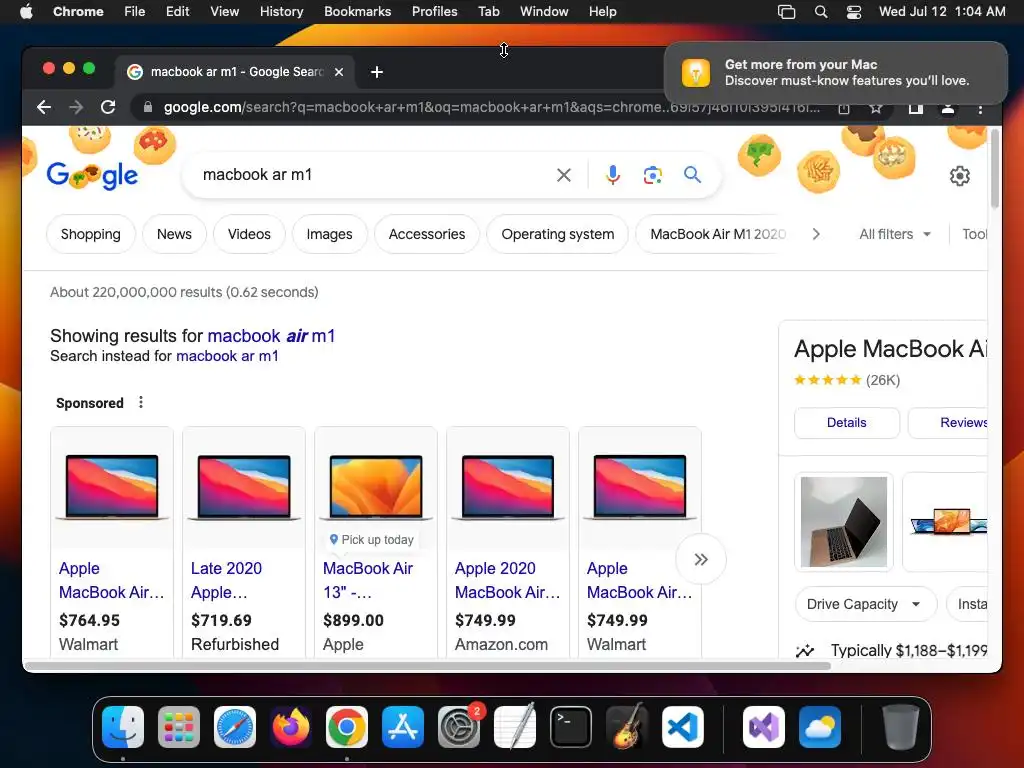The image size is (1024, 768).
Task: Reload the current page
Action: pos(108,107)
